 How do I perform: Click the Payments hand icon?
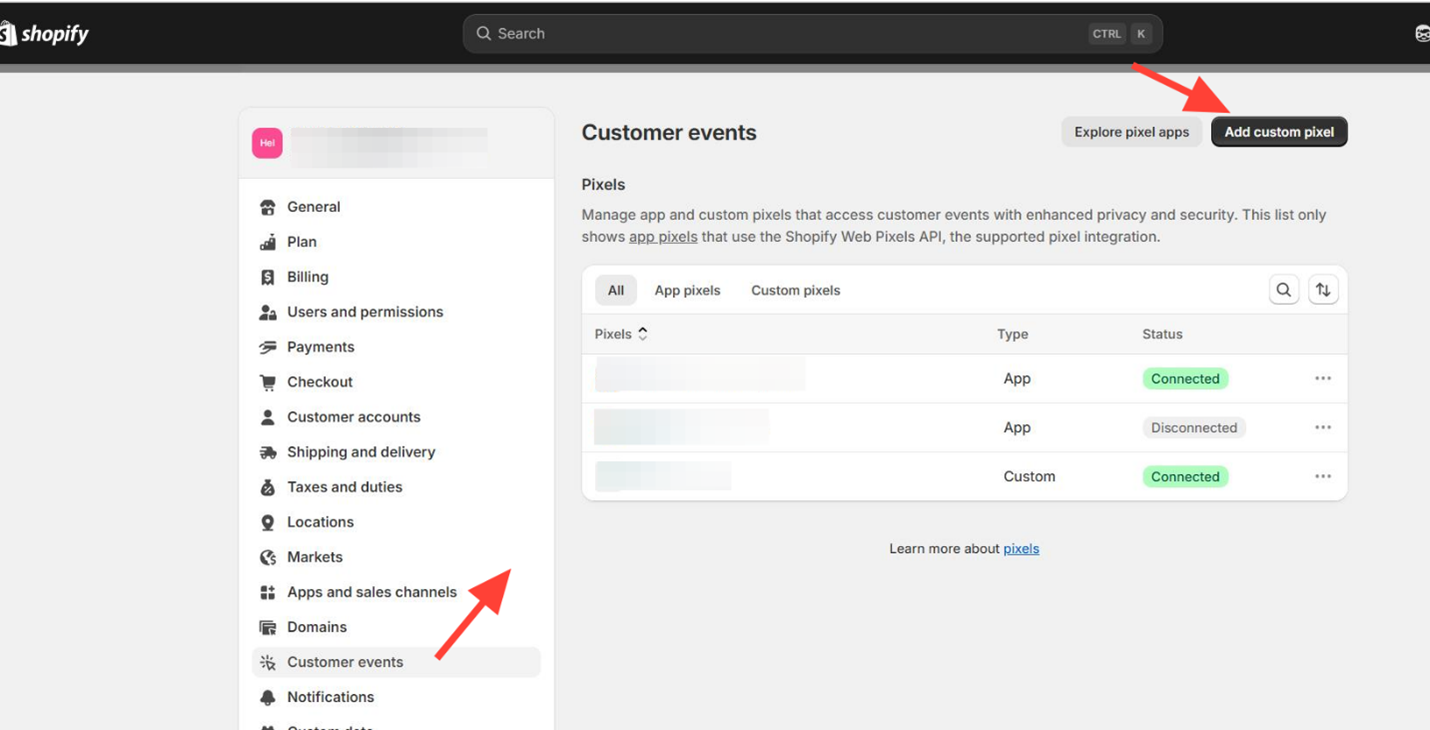click(x=268, y=347)
